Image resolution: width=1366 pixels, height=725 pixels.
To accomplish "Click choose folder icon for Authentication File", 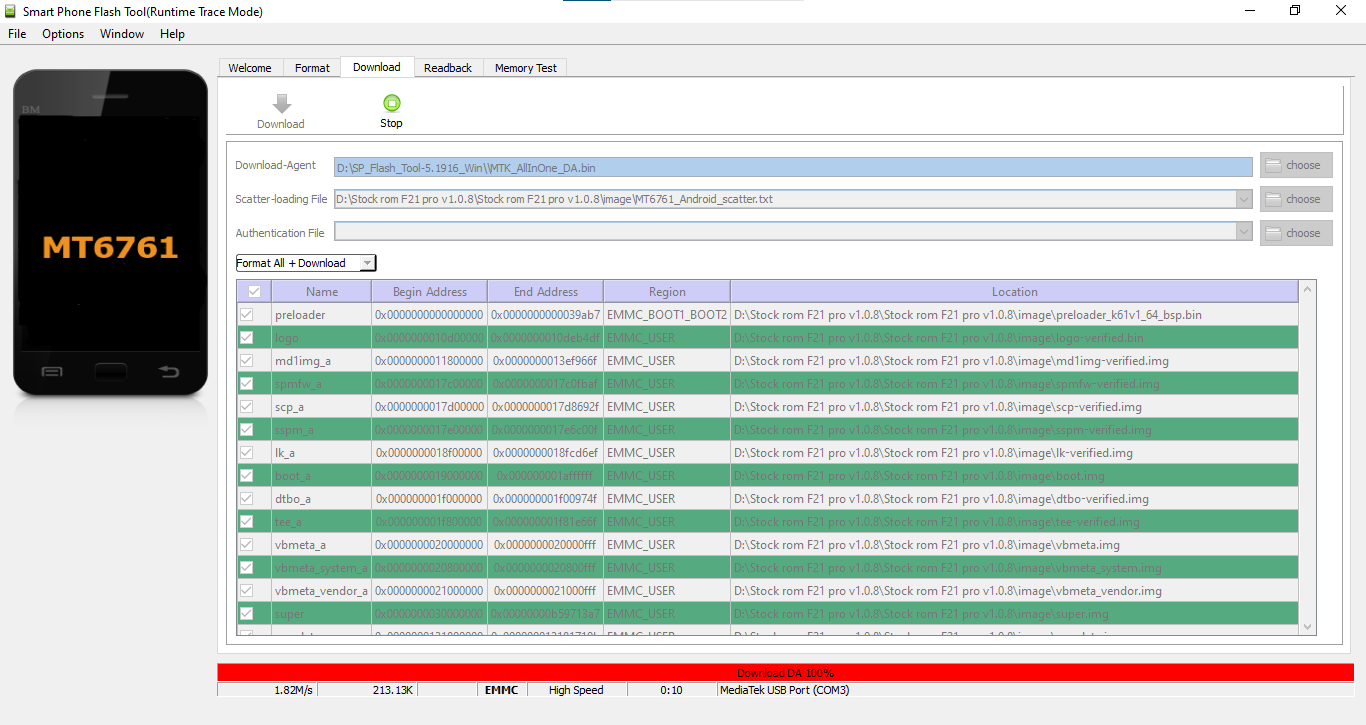I will coord(1273,234).
